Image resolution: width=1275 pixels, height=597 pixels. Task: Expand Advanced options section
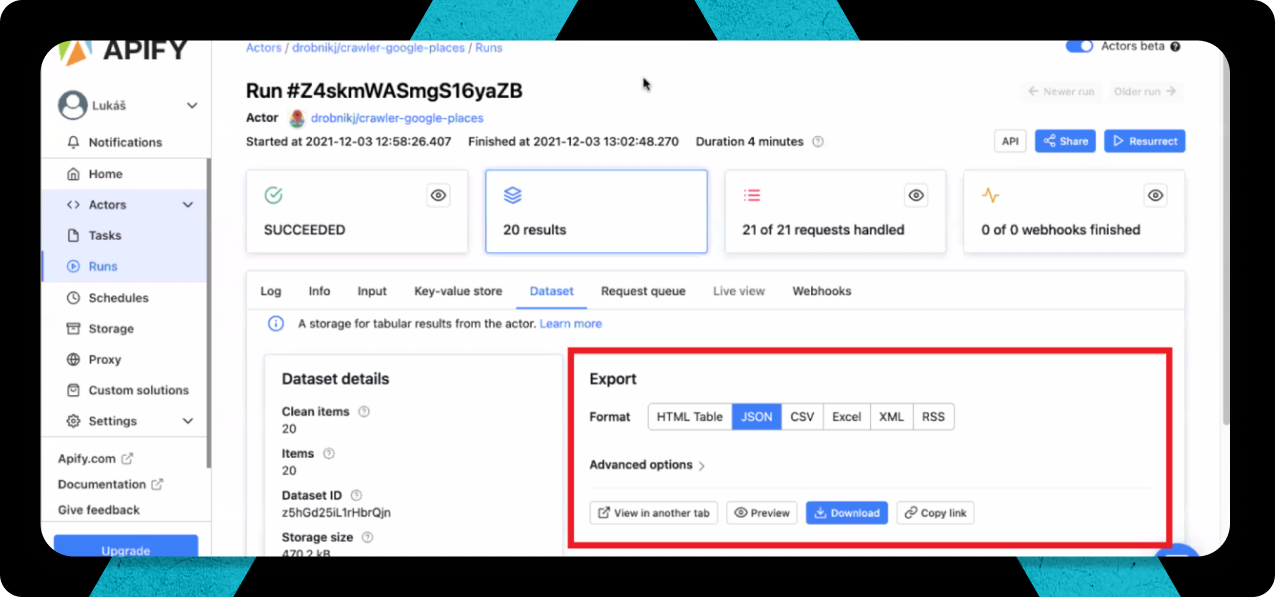click(647, 465)
